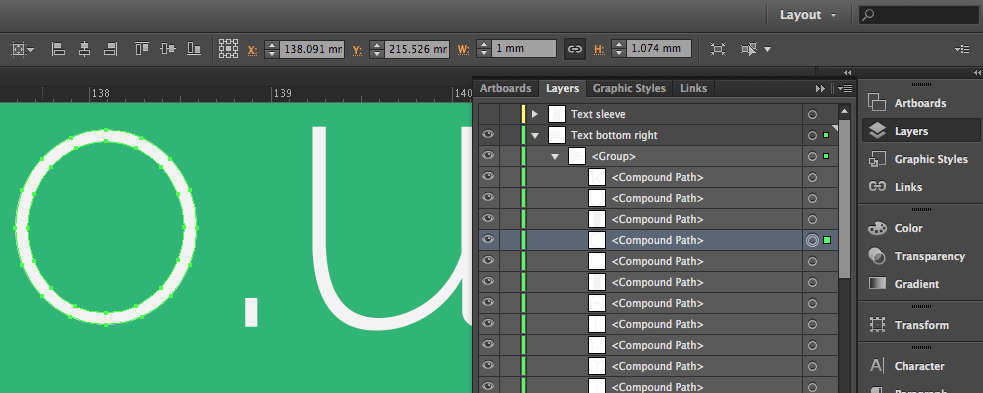983x393 pixels.
Task: Click the Vertical Align Center icon
Action: (x=168, y=48)
